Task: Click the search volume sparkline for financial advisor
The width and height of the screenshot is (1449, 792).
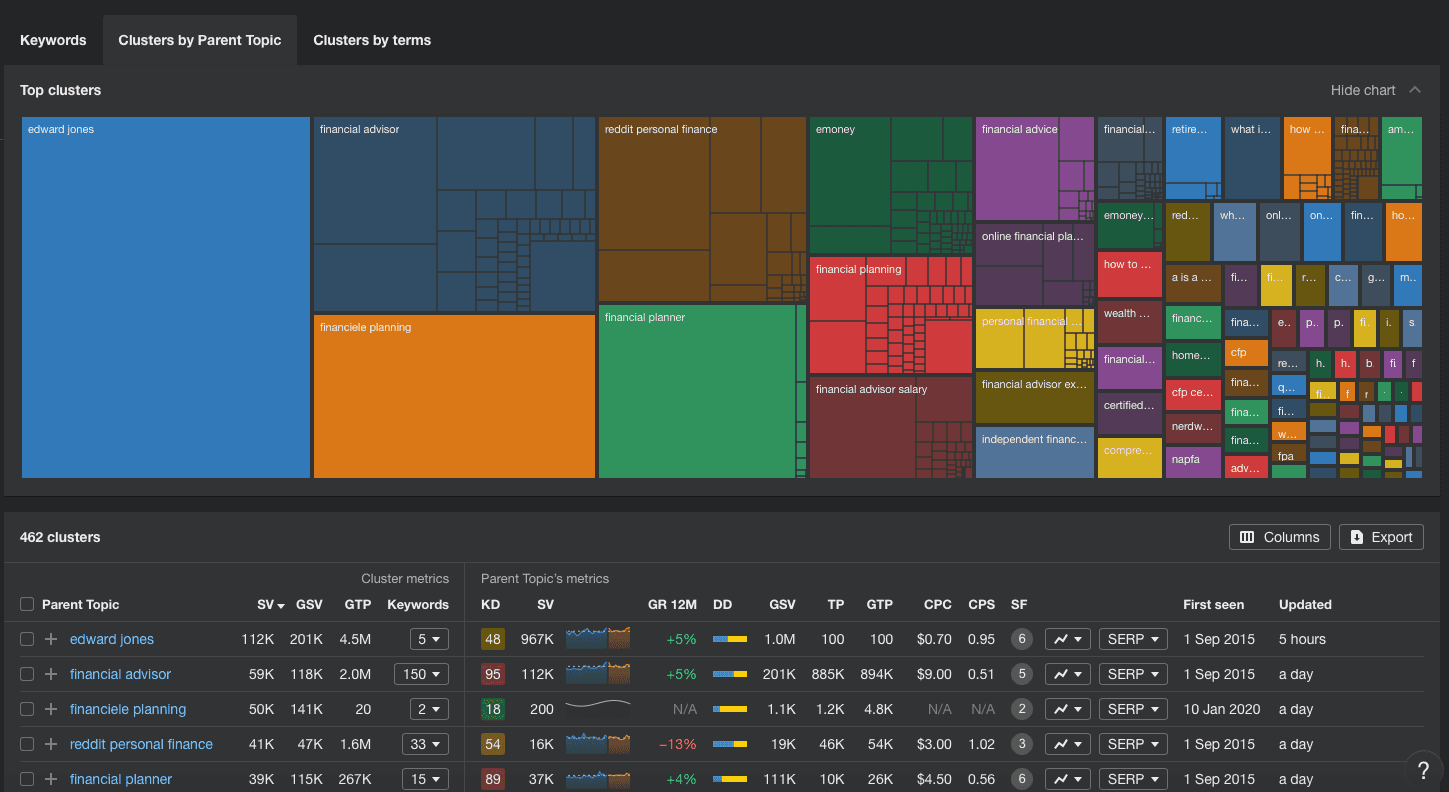Action: pos(598,675)
